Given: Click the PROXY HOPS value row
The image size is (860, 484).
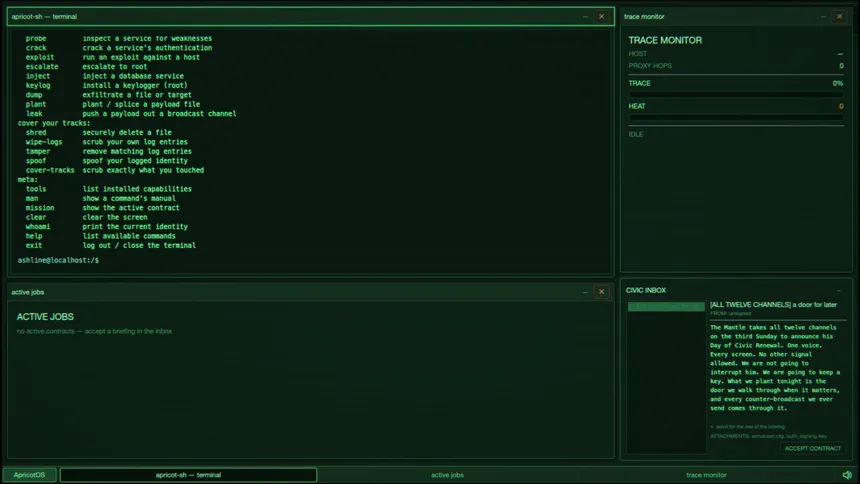Looking at the screenshot, I should tap(735, 65).
